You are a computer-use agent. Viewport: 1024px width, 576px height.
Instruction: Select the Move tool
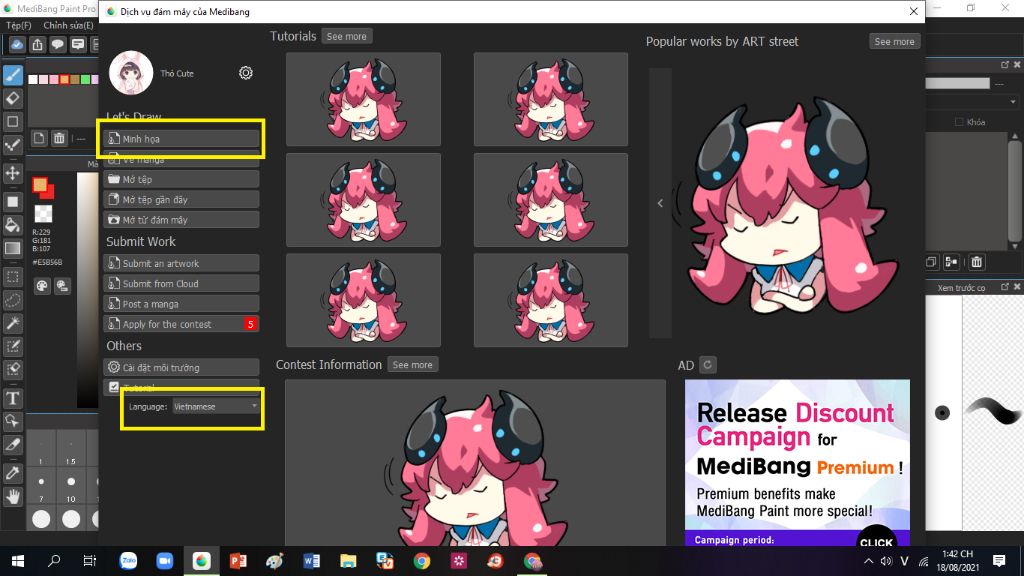point(13,173)
